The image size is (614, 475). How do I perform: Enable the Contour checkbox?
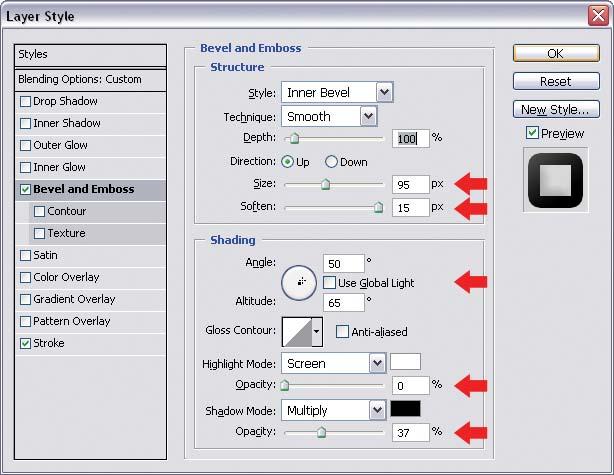(x=39, y=211)
